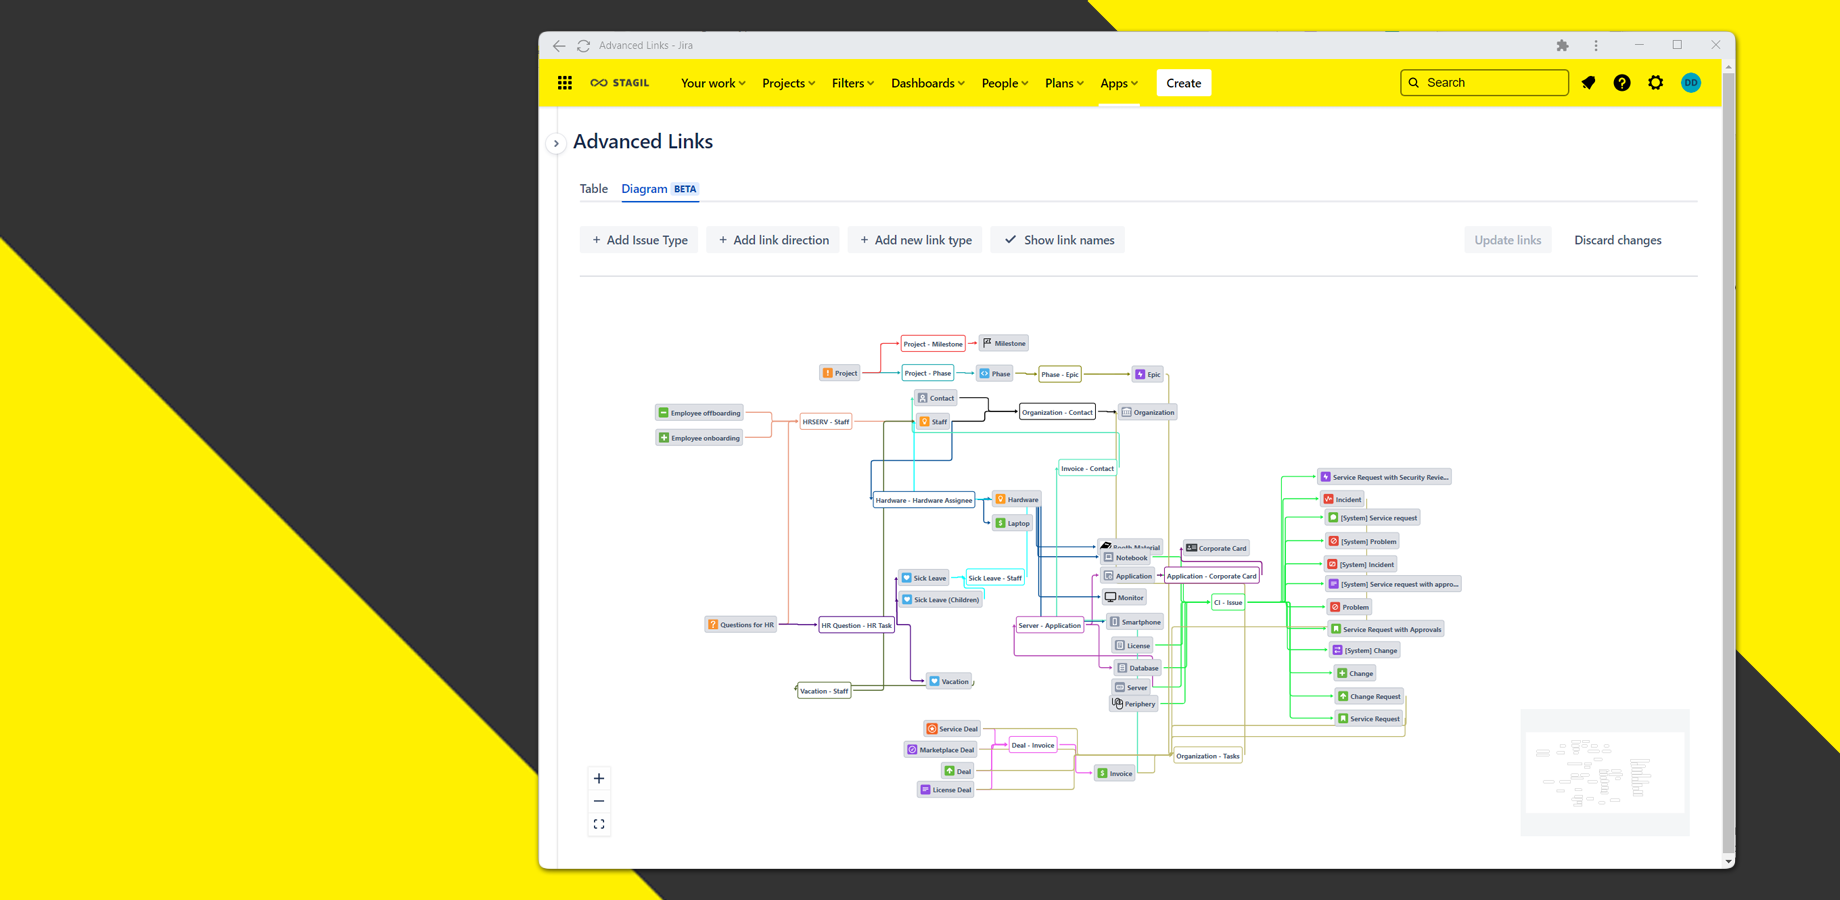Click inside the Search field

click(1484, 82)
